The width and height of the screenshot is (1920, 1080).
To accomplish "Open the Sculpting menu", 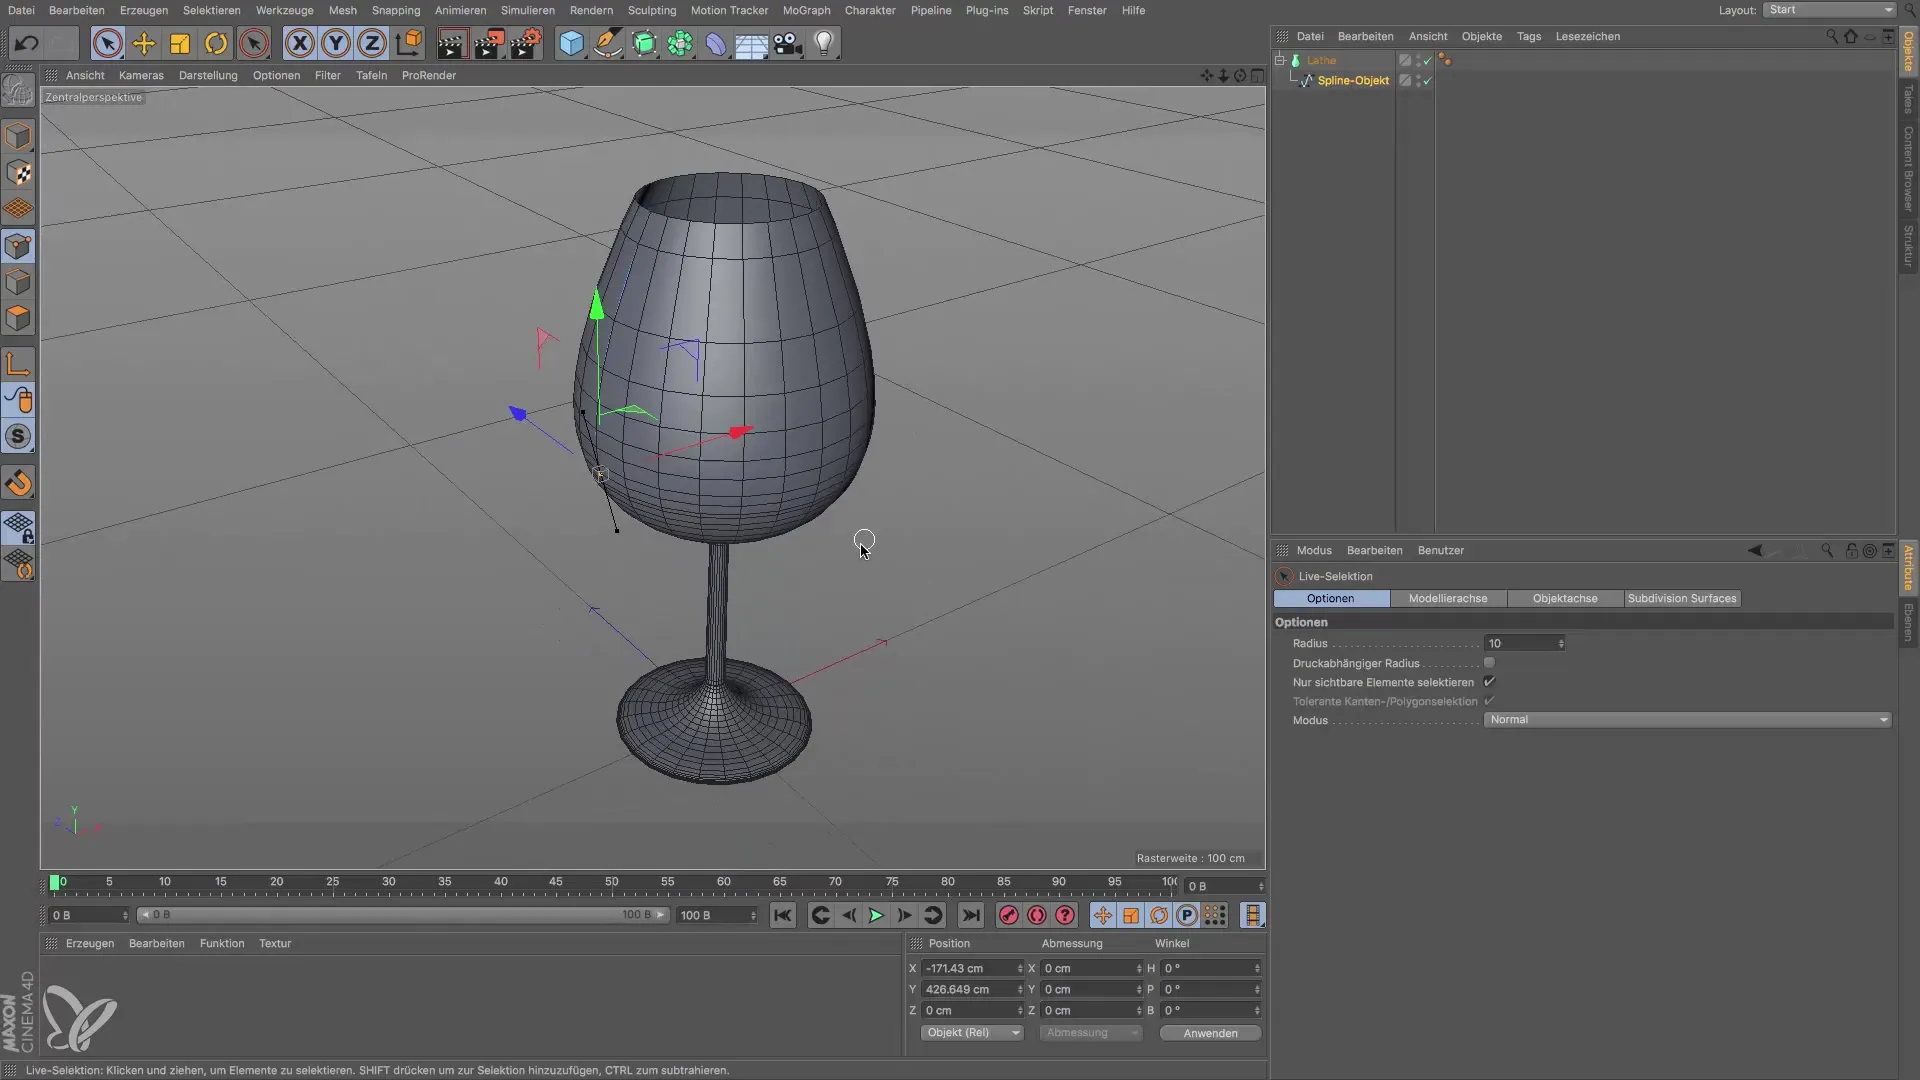I will pos(652,10).
